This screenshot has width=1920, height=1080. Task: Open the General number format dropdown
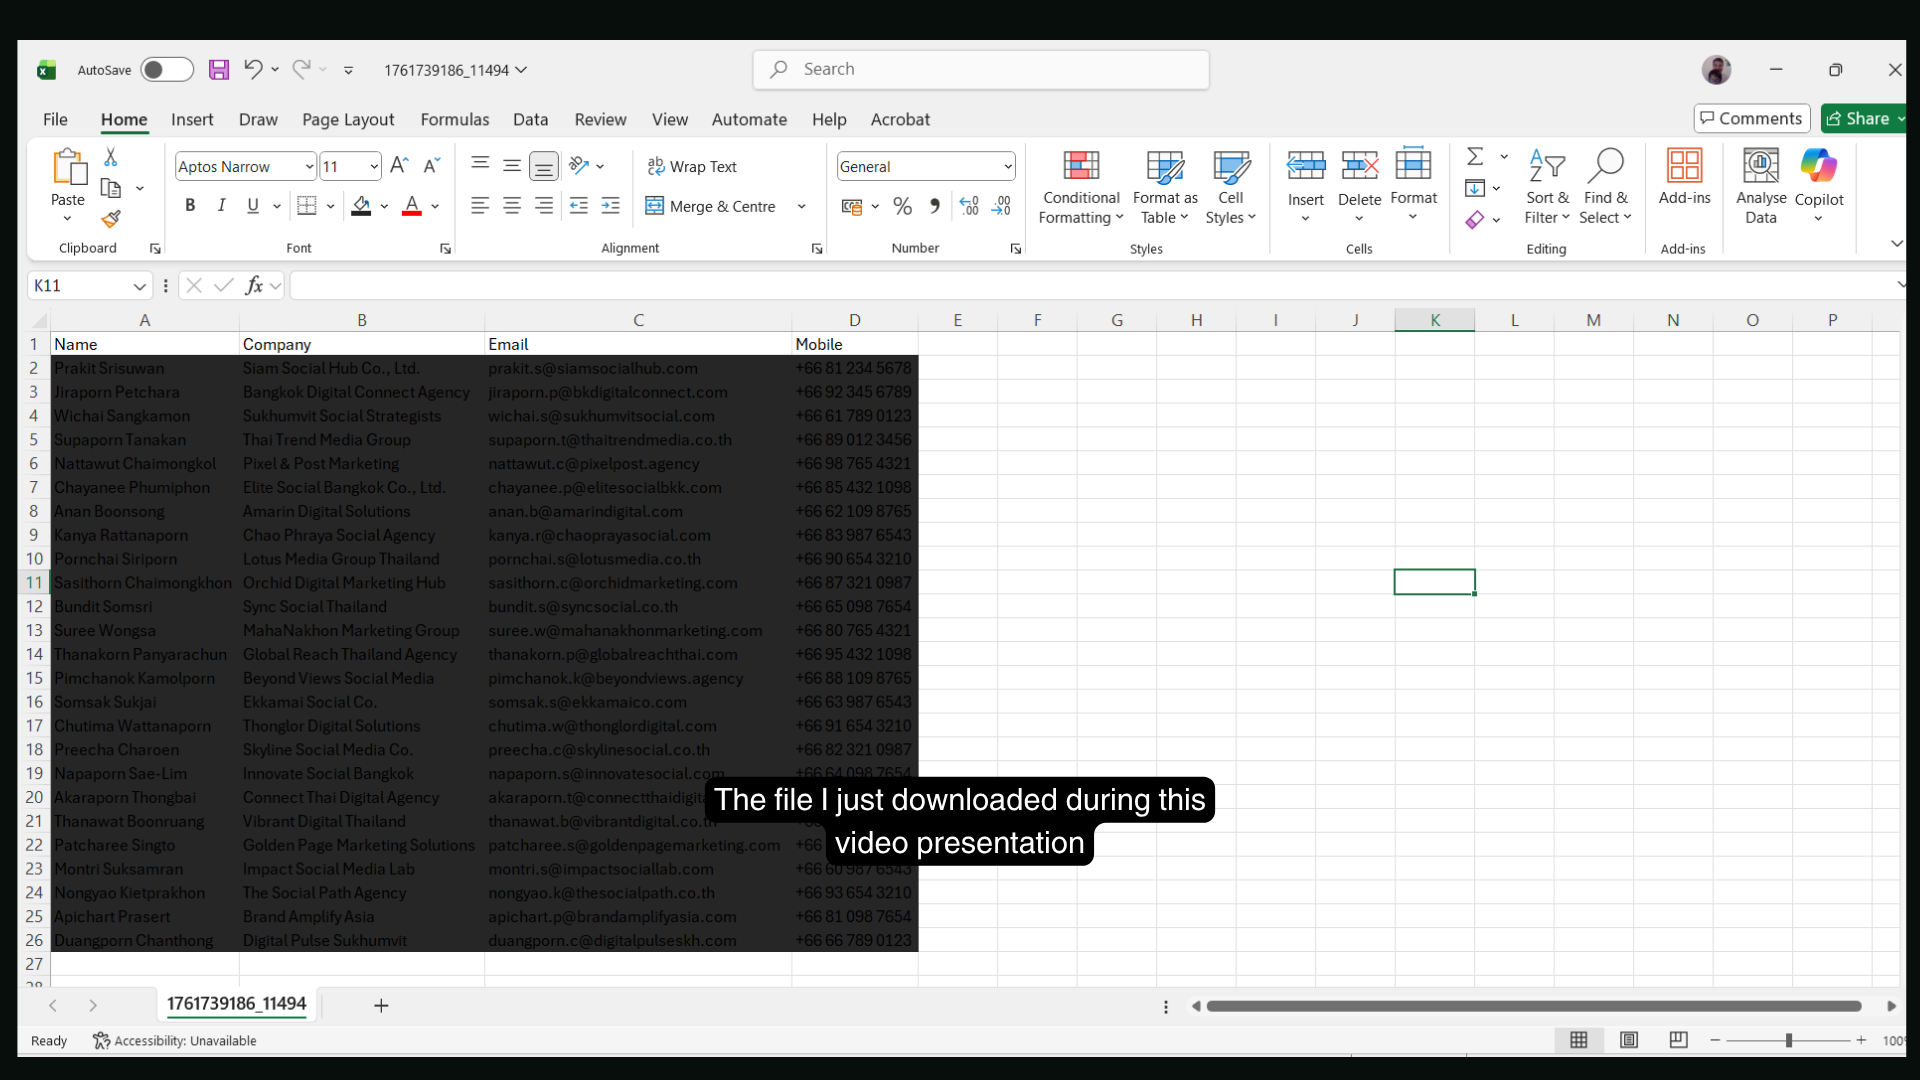click(1005, 166)
